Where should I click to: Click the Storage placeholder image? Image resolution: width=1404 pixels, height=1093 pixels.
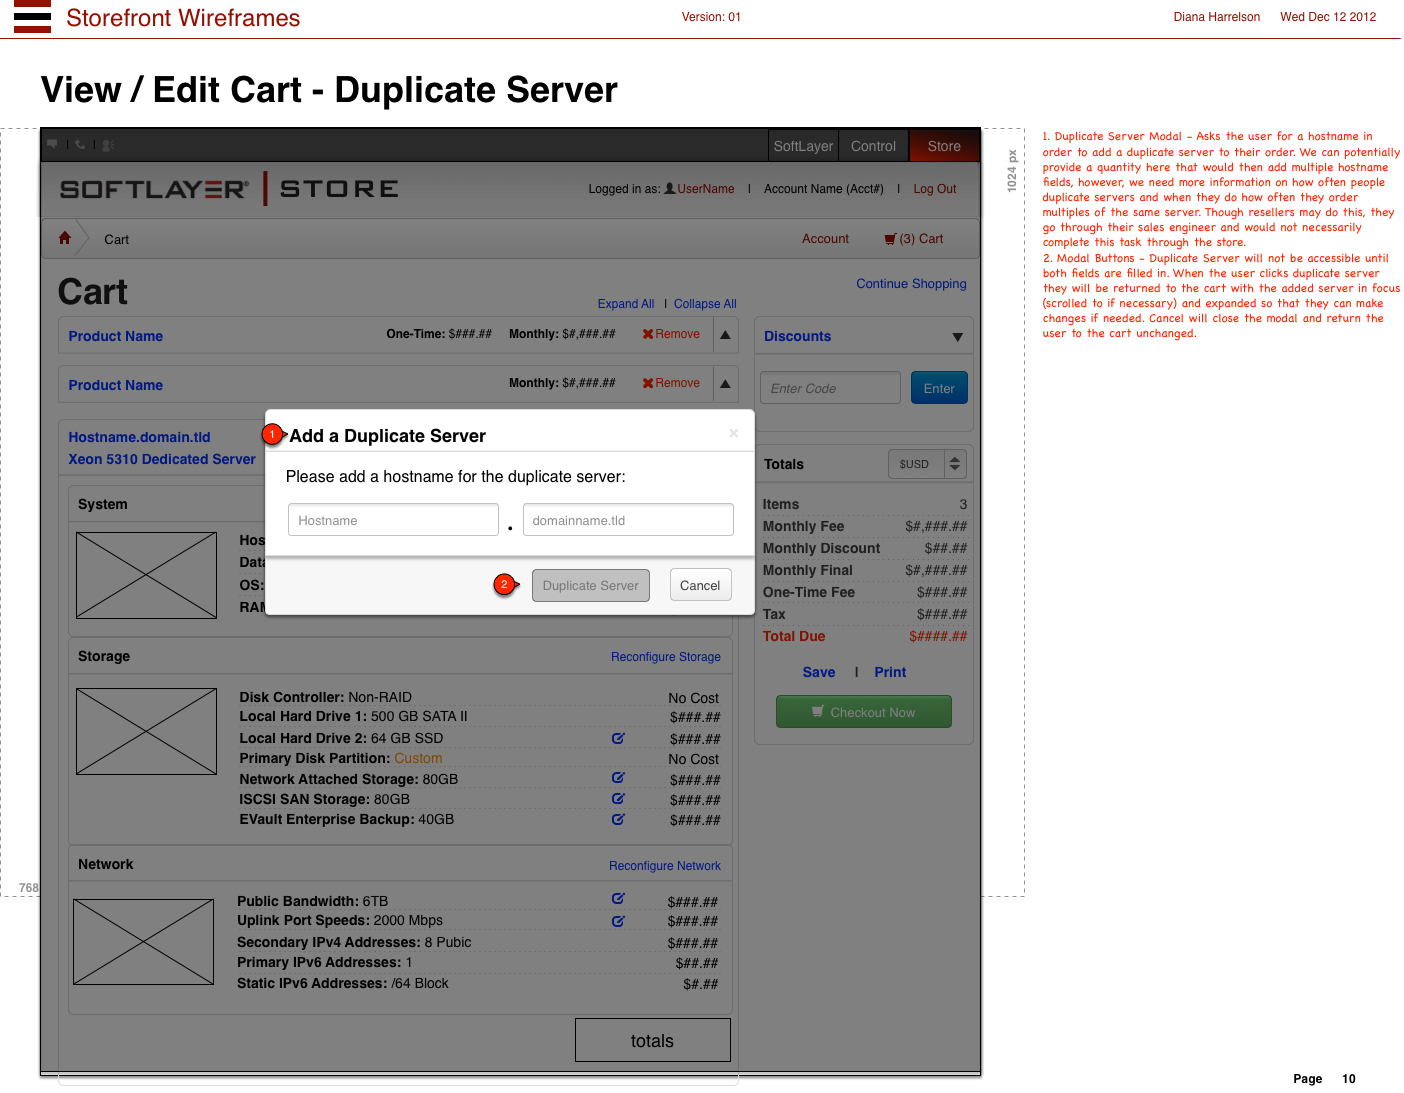[146, 731]
